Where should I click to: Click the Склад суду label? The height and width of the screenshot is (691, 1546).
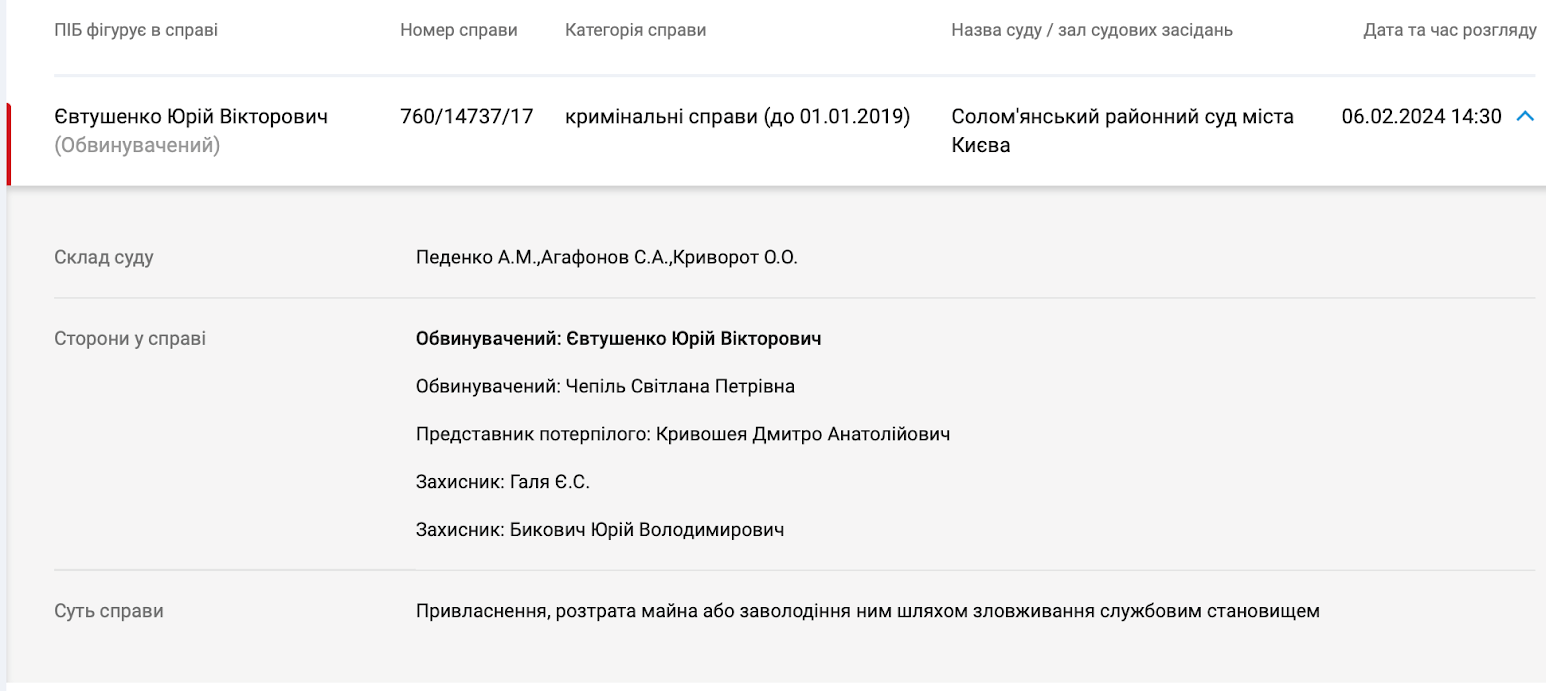pos(104,258)
